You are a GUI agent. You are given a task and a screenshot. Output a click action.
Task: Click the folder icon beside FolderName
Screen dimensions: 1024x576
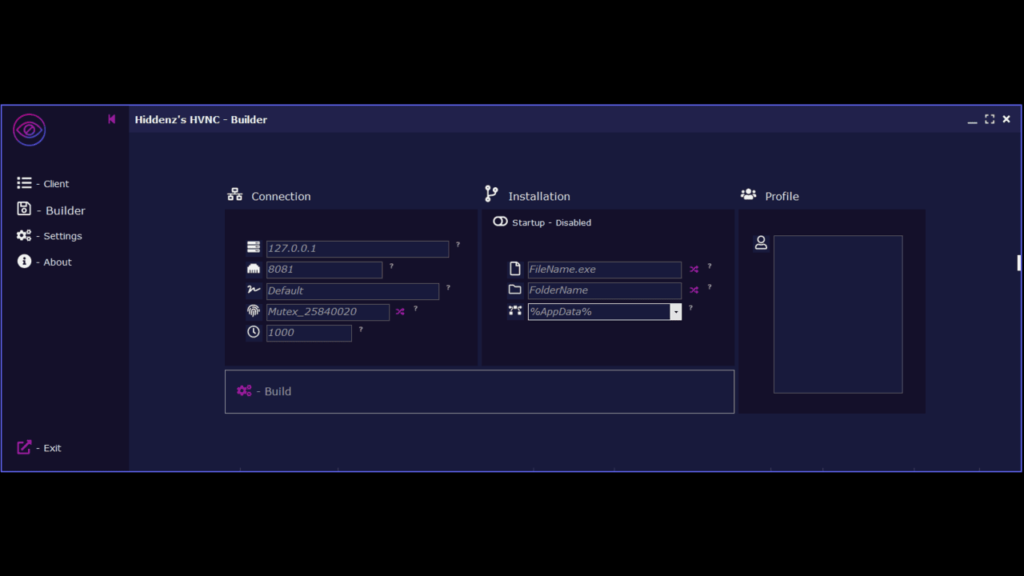tap(515, 289)
